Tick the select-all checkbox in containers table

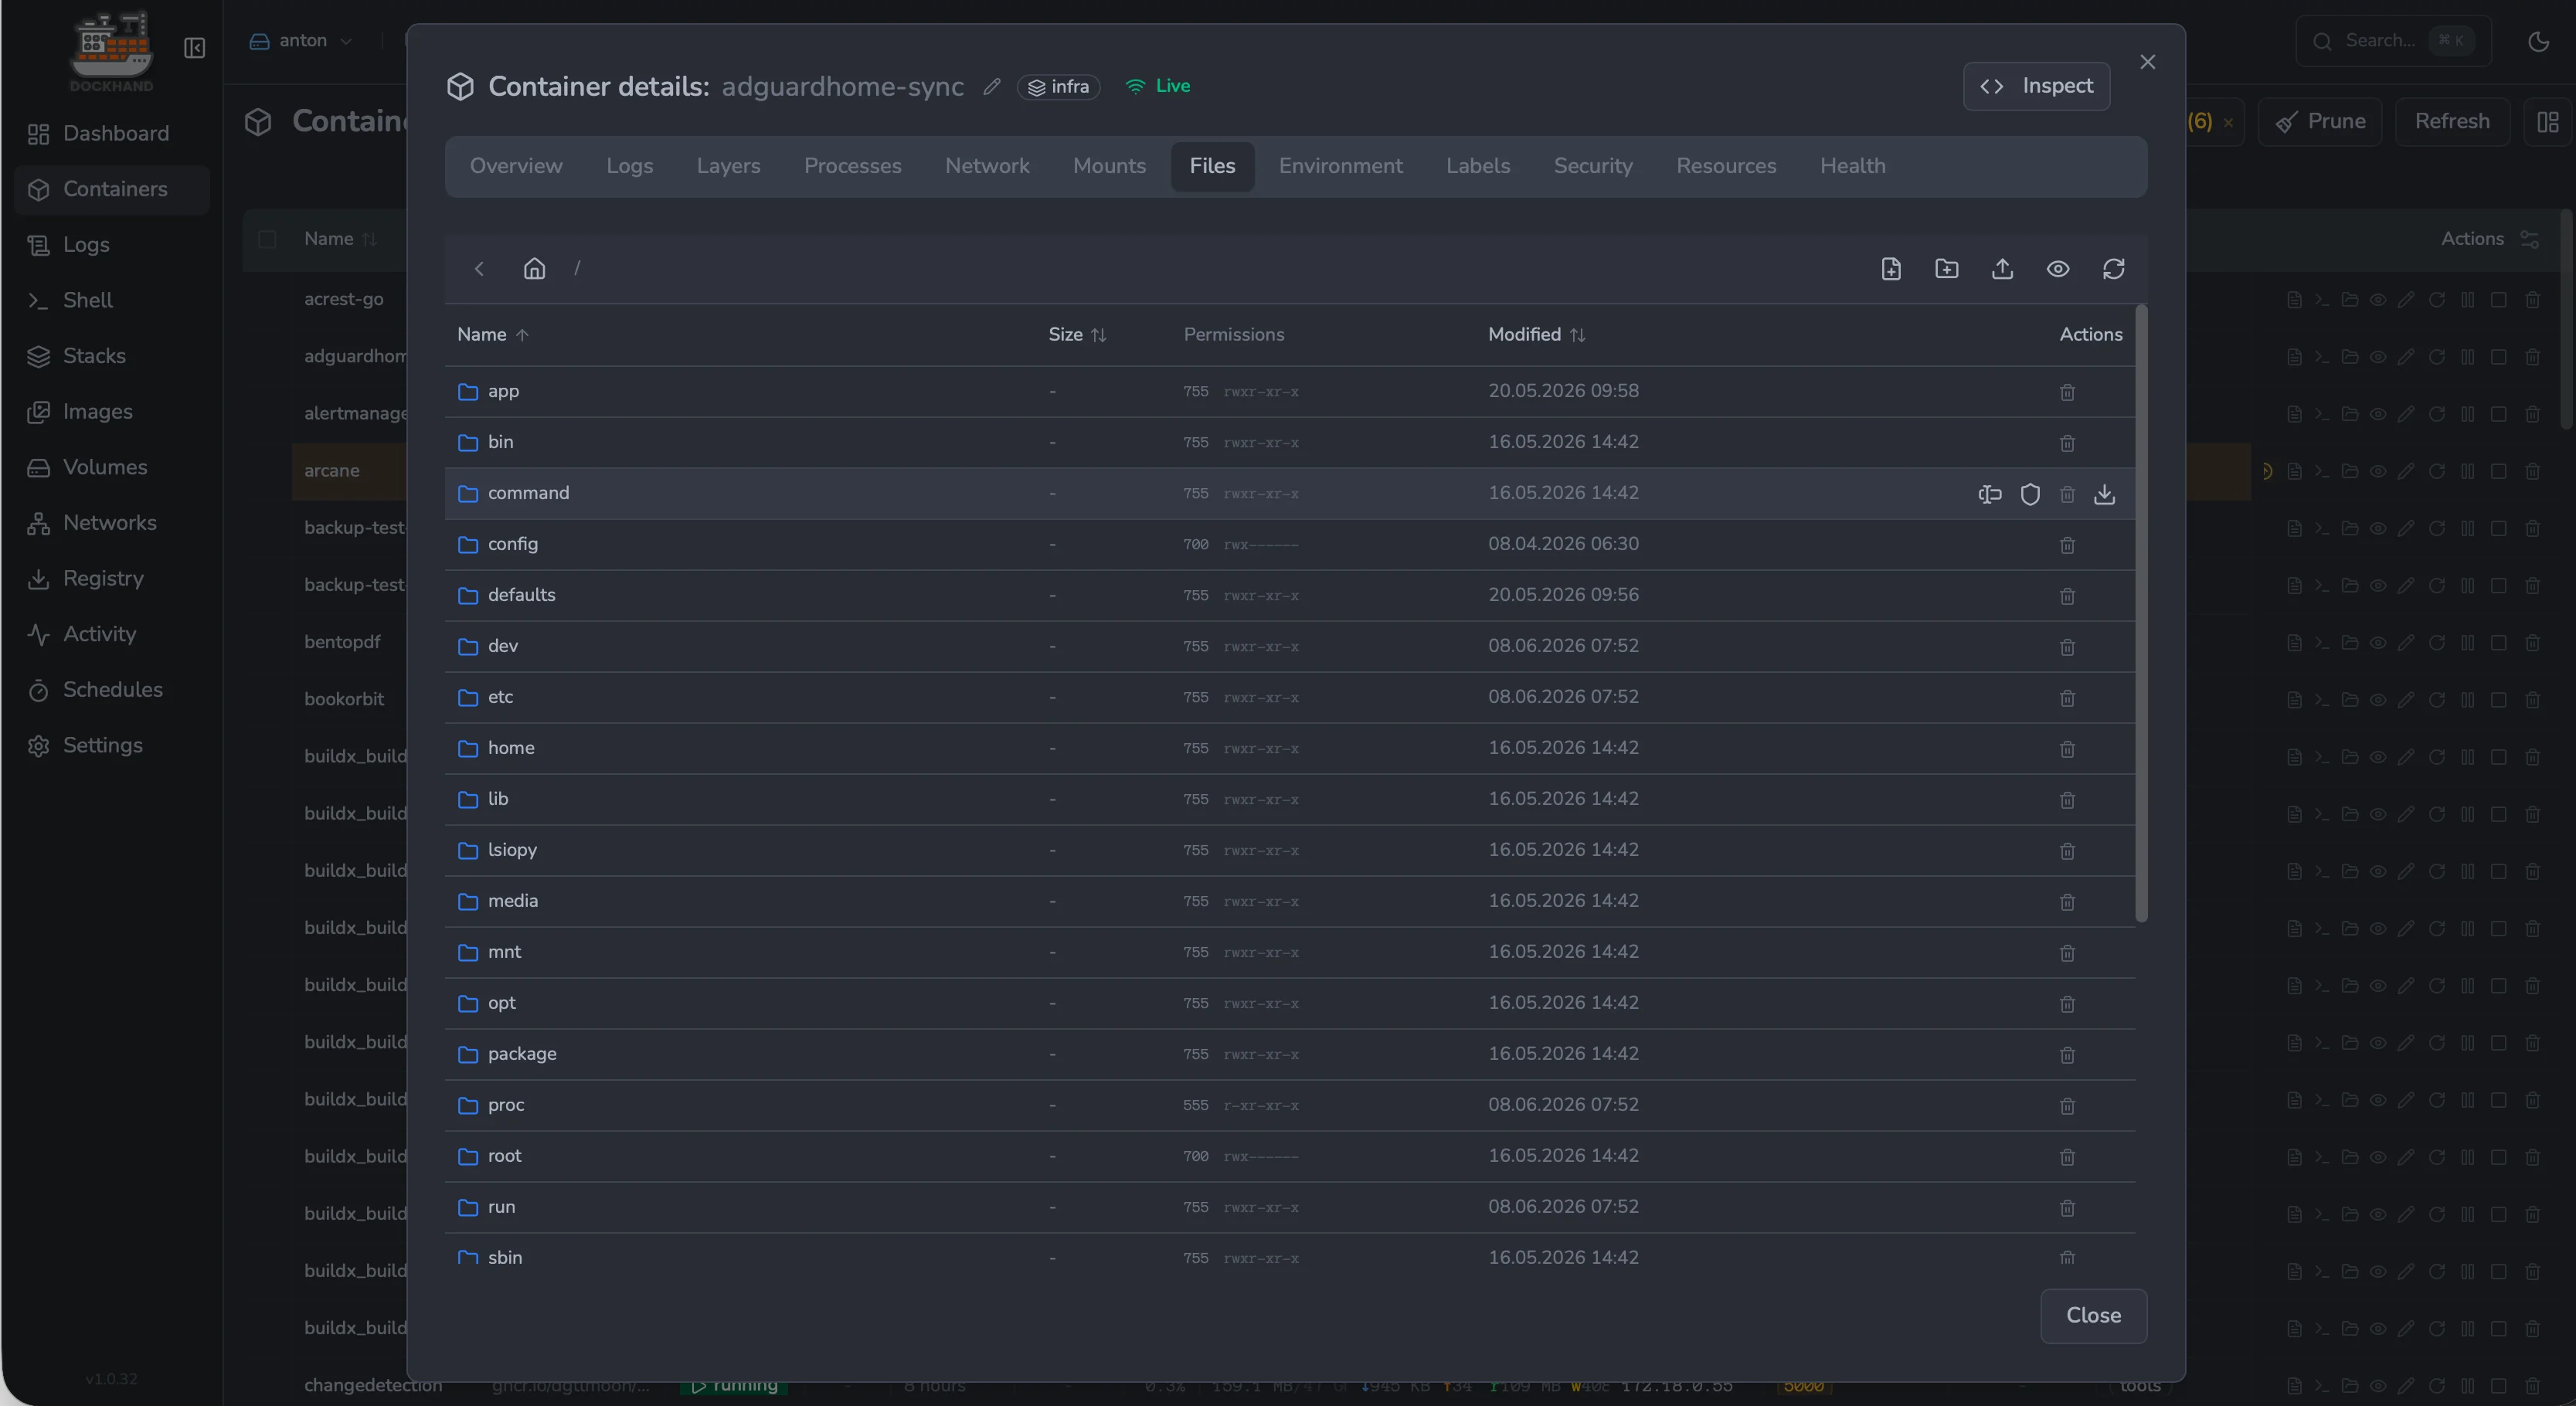click(x=267, y=239)
